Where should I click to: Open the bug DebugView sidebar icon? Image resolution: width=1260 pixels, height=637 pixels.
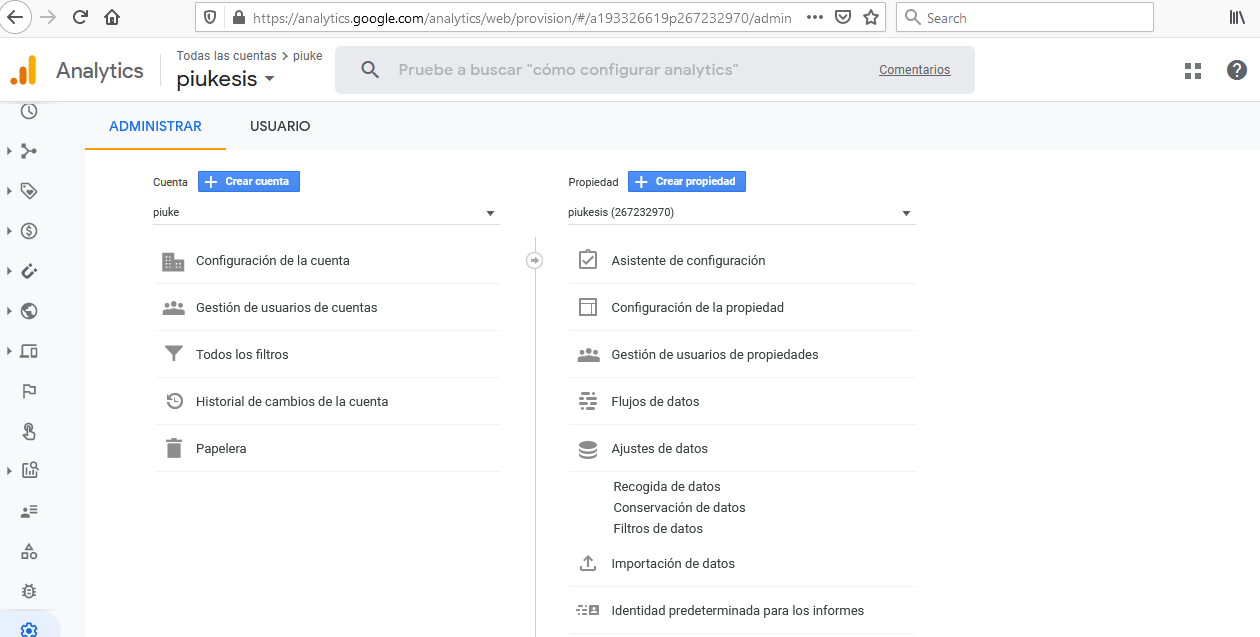29,591
